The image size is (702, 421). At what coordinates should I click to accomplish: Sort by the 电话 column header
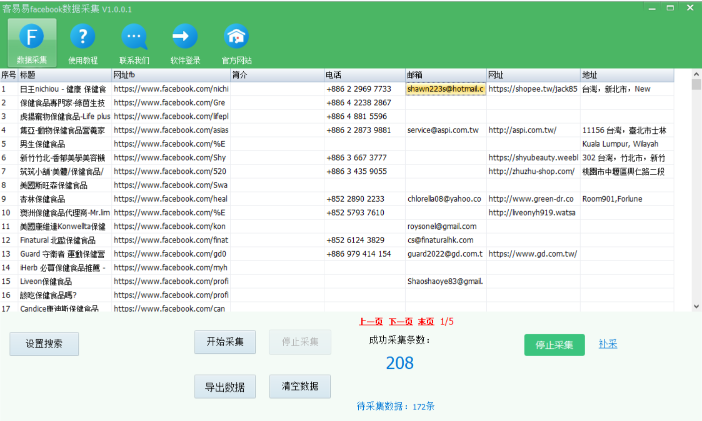tap(364, 75)
